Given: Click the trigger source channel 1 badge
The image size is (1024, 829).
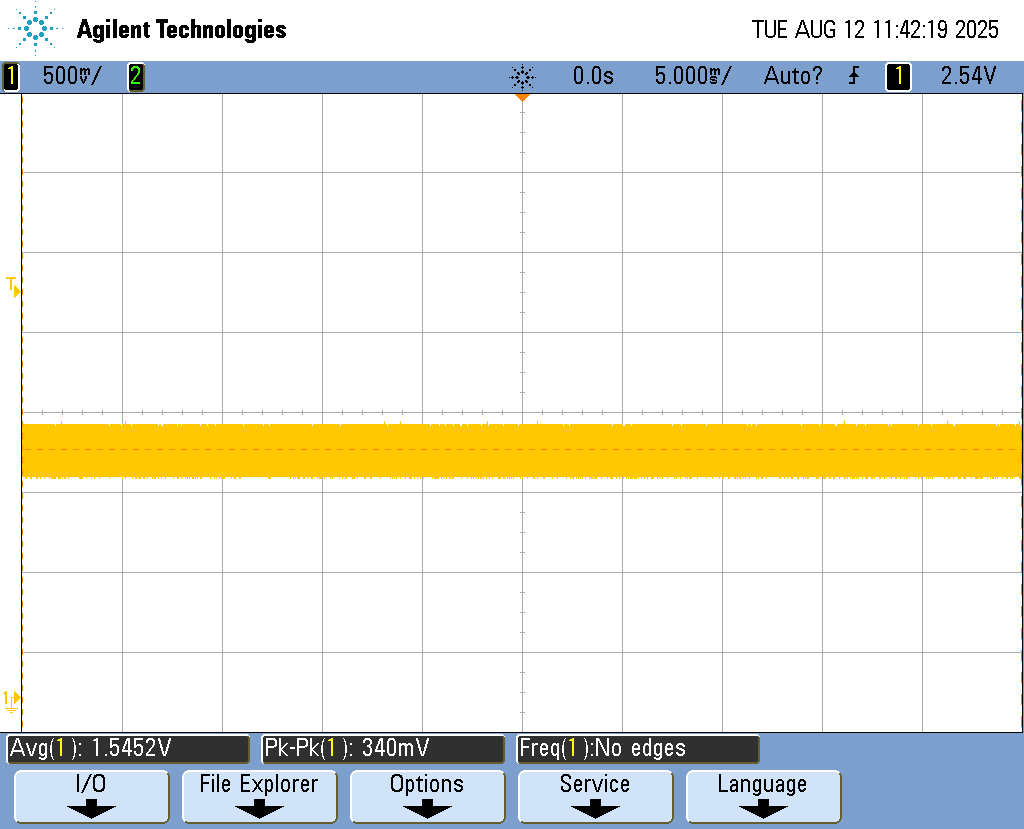Looking at the screenshot, I should (898, 76).
